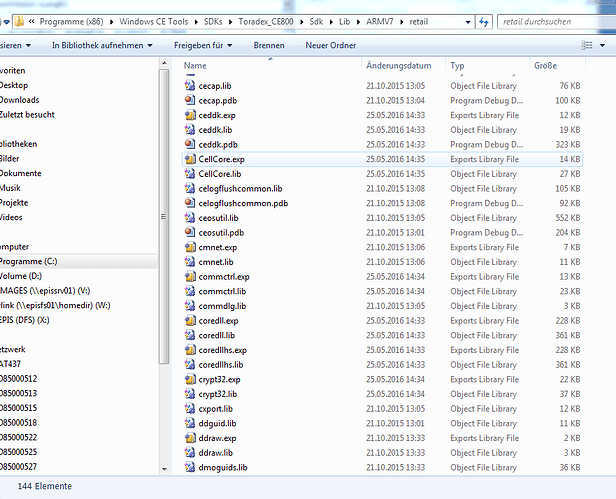Select file name 'coredllhs.exp'
Image resolution: width=616 pixels, height=499 pixels.
(222, 350)
